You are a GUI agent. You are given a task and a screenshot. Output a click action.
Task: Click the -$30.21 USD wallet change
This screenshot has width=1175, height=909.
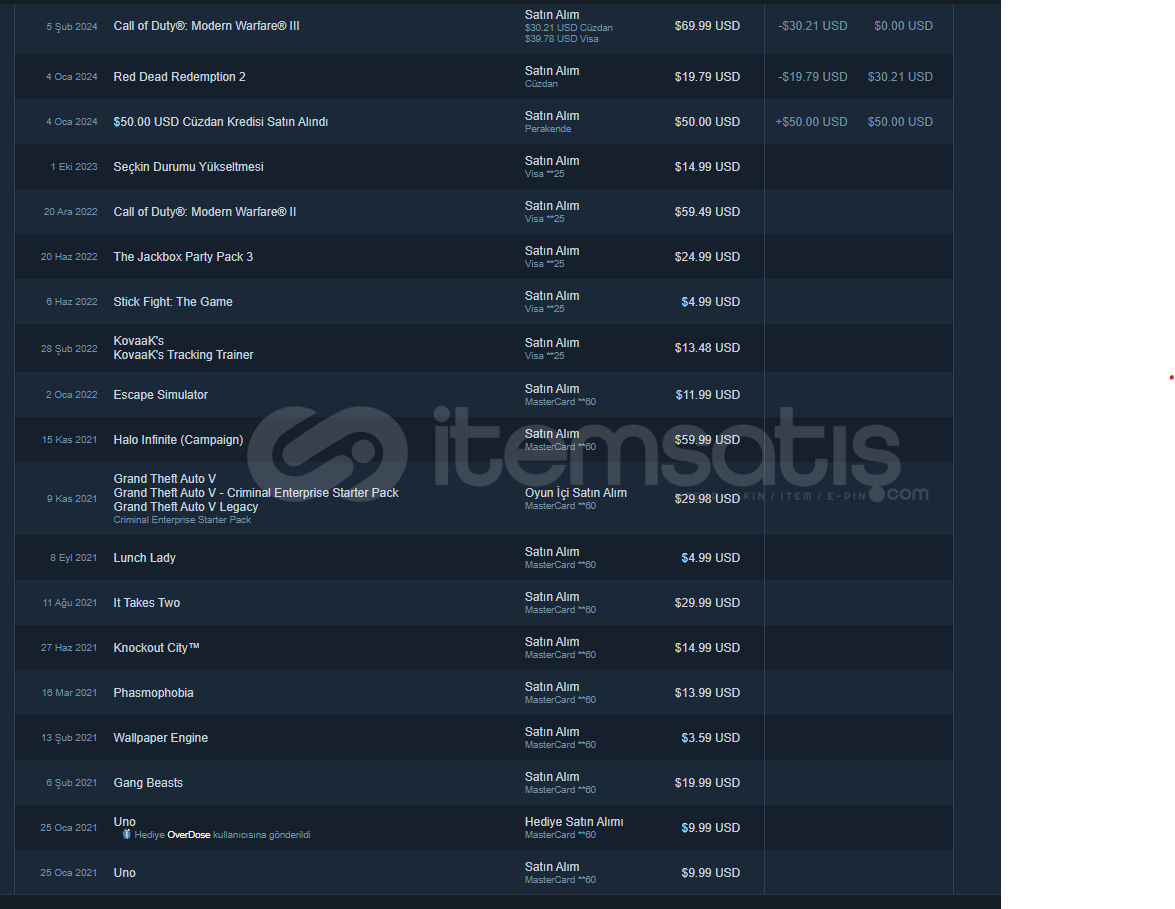(x=813, y=26)
